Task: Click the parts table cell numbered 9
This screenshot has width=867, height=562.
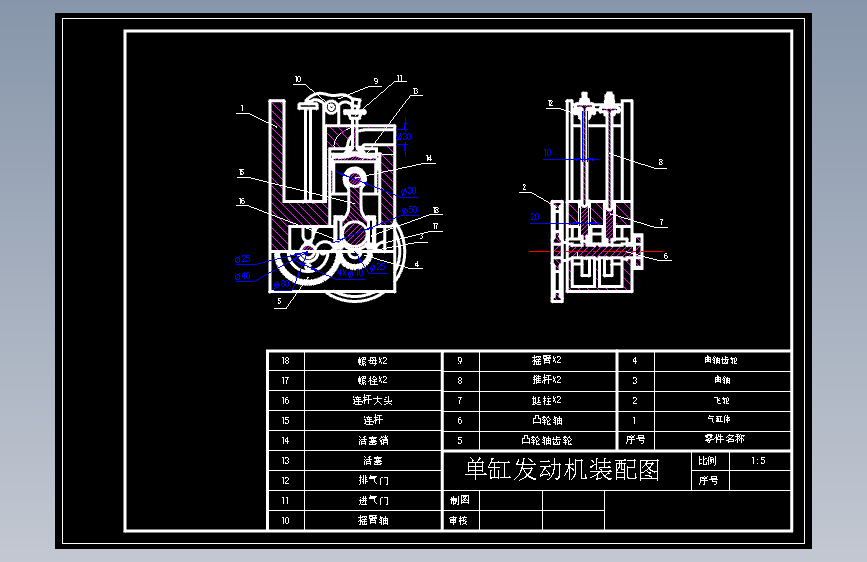Action: pyautogui.click(x=460, y=361)
